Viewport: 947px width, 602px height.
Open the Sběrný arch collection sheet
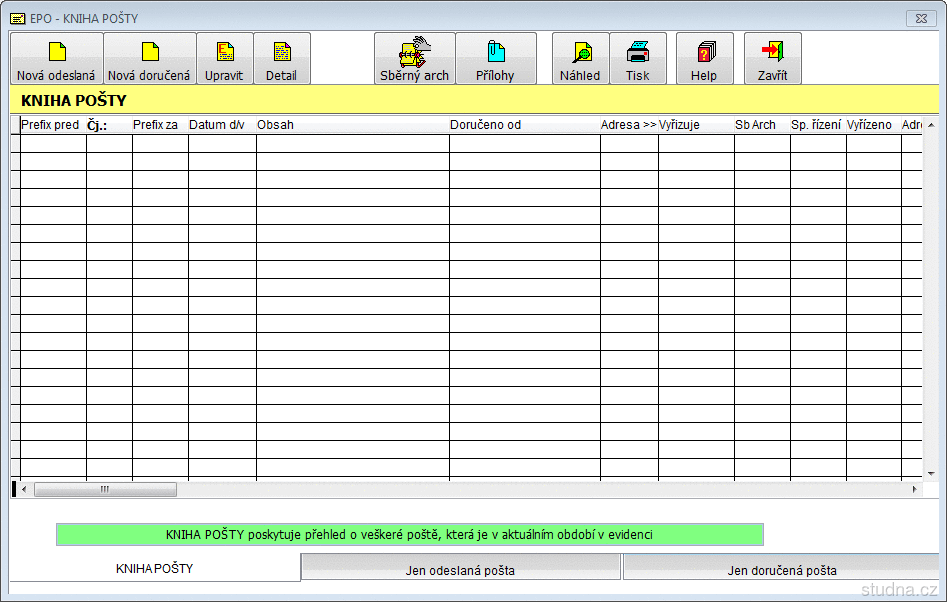coord(414,59)
